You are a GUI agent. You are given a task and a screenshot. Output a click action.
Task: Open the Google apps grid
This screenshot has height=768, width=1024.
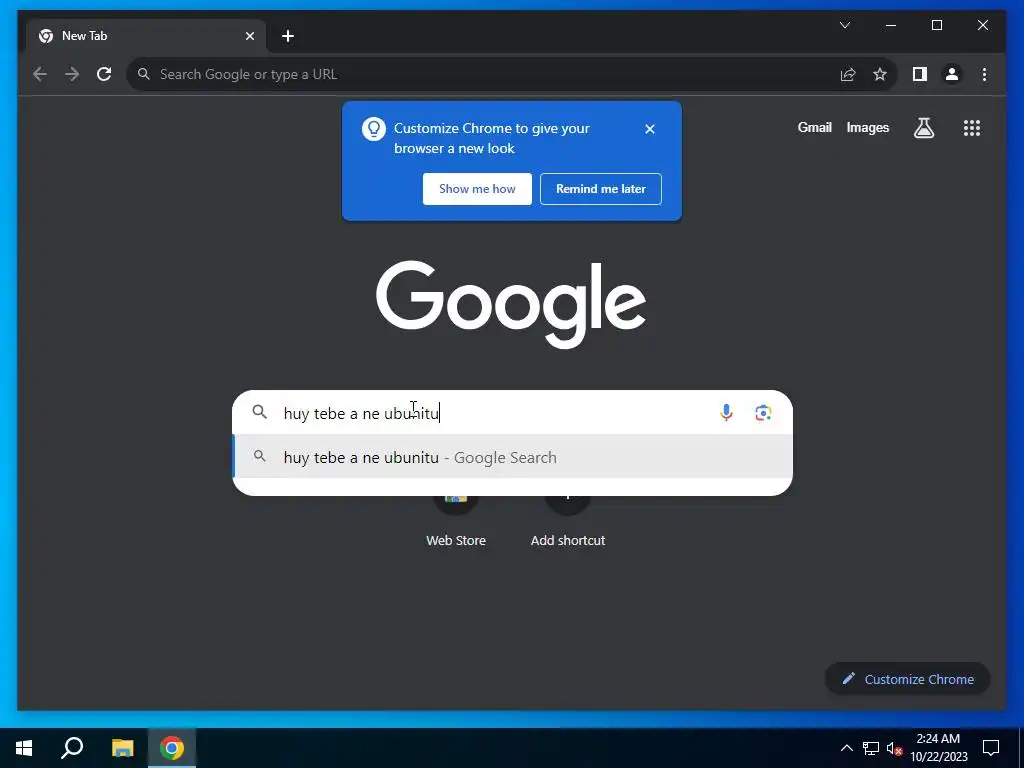coord(972,128)
